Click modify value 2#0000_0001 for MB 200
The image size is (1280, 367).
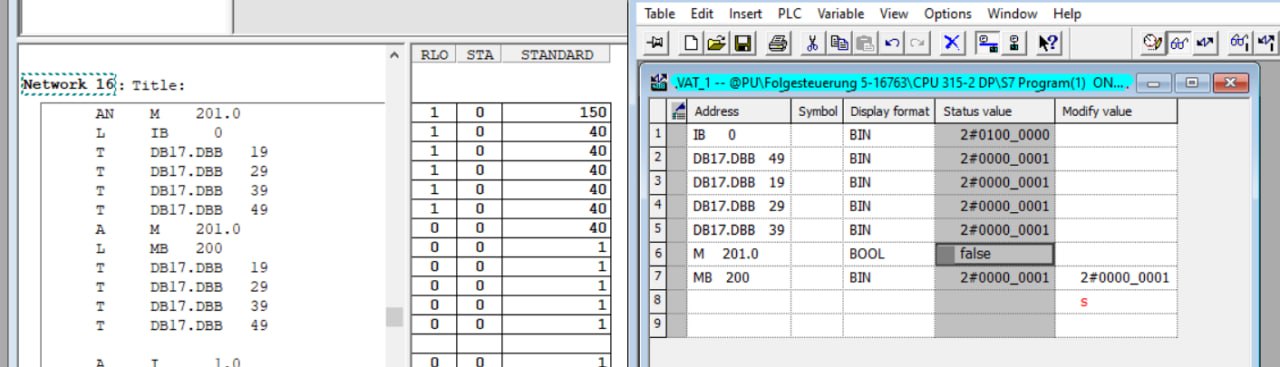(x=1116, y=278)
